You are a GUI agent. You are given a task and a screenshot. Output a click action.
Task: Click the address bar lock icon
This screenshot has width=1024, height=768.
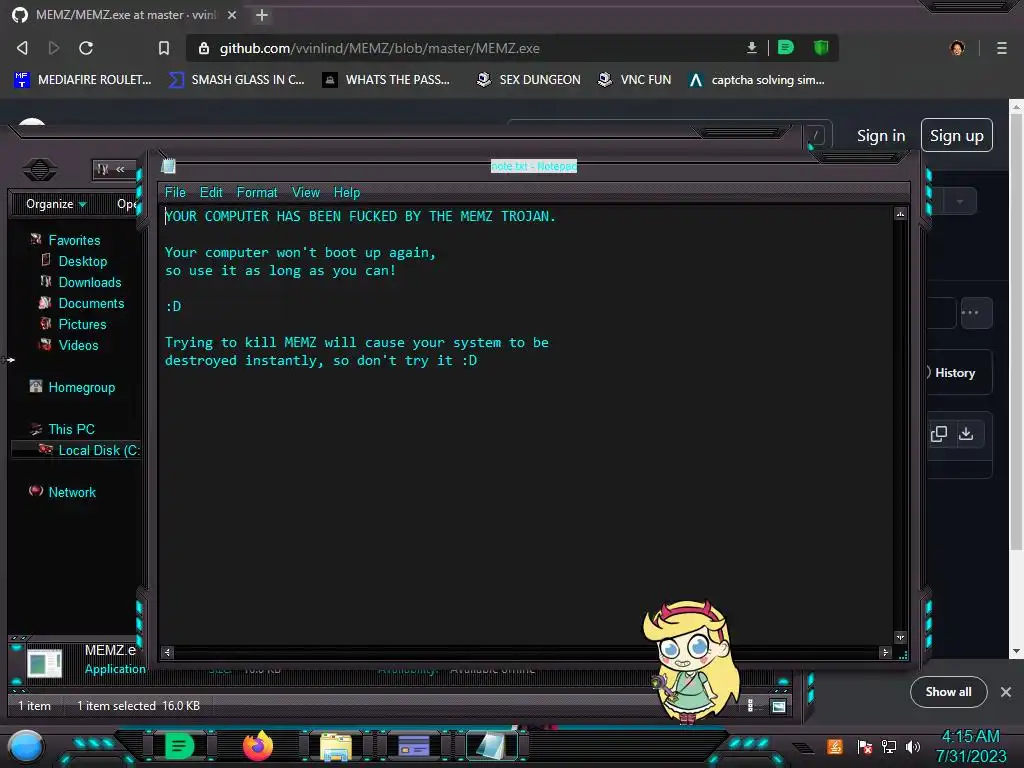click(x=204, y=48)
